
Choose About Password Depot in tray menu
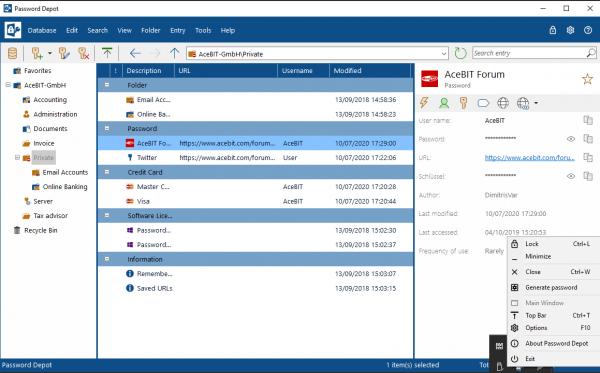point(554,343)
